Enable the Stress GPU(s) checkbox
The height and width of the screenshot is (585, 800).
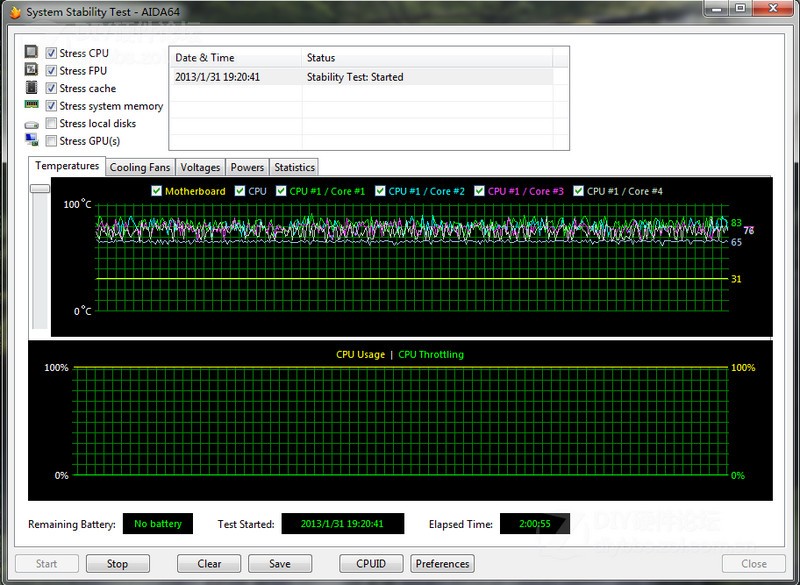coord(51,141)
